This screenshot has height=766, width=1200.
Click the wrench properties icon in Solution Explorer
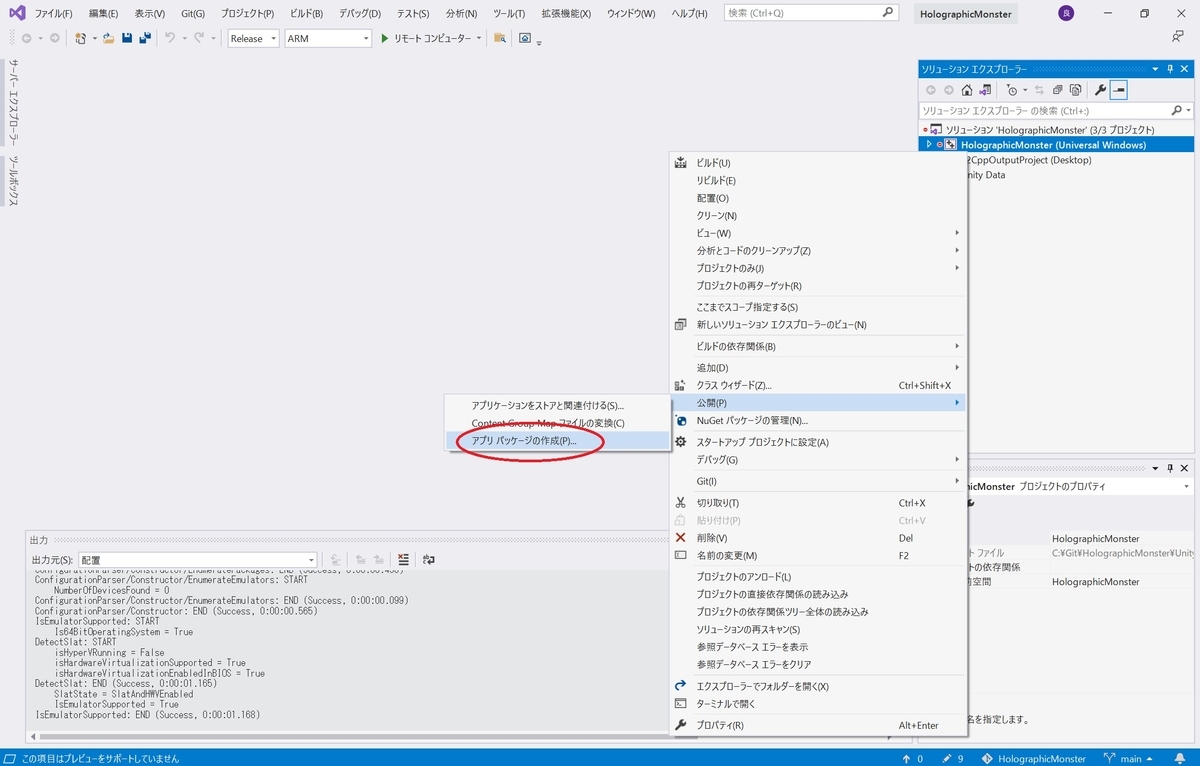click(1101, 90)
